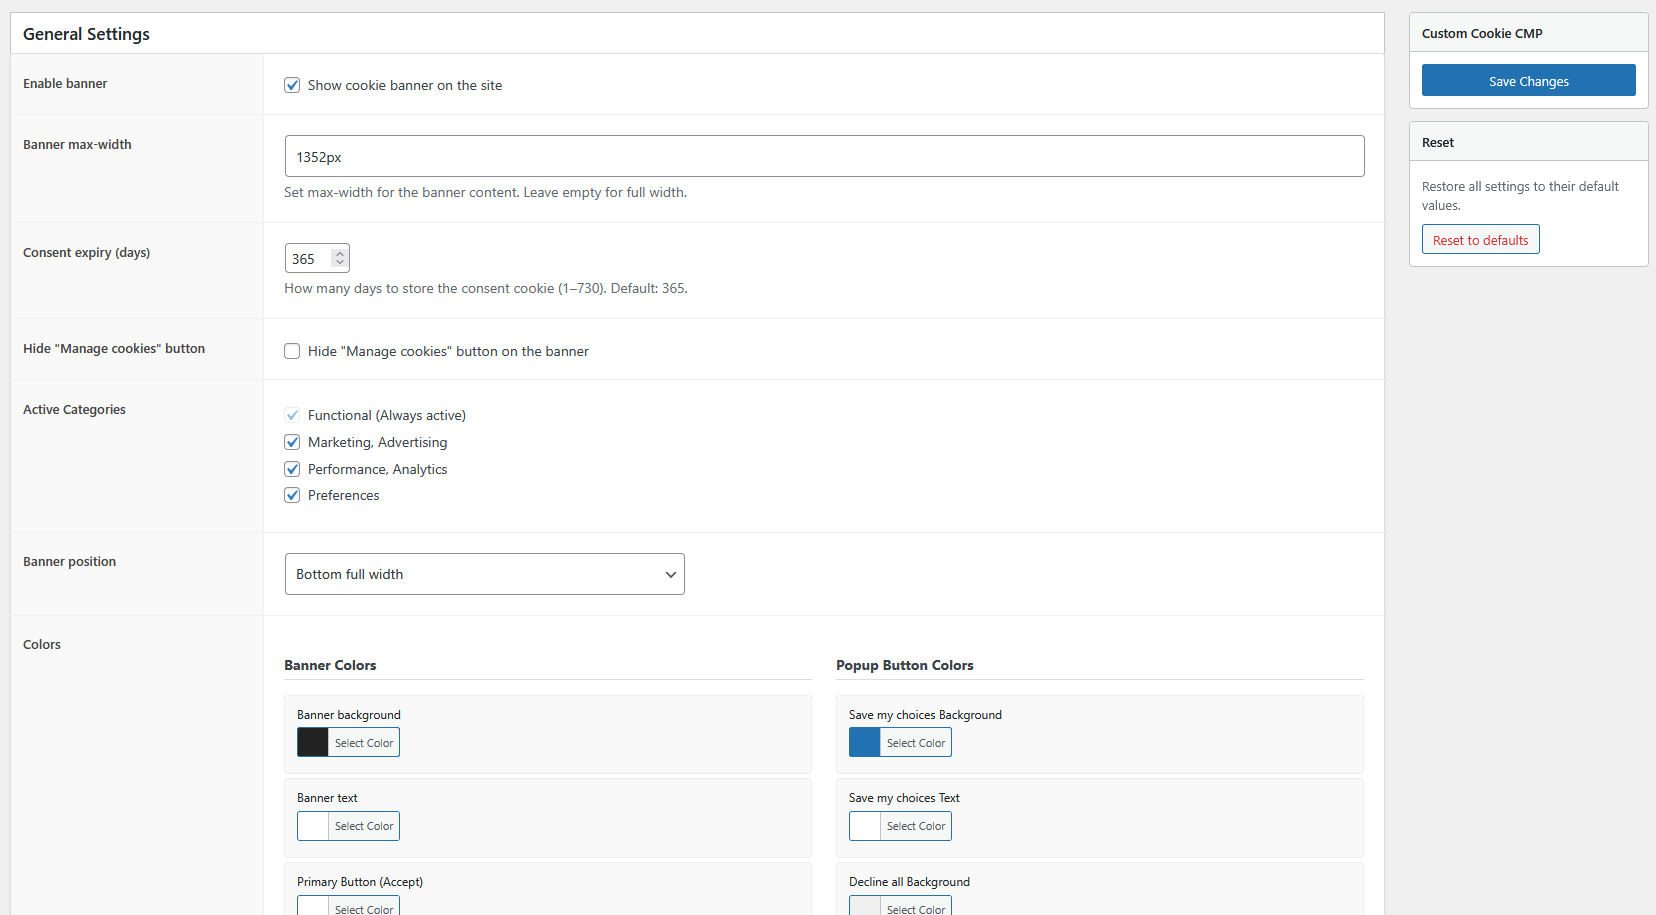
Task: Click the blue Save my choices color swatch
Action: coord(864,742)
